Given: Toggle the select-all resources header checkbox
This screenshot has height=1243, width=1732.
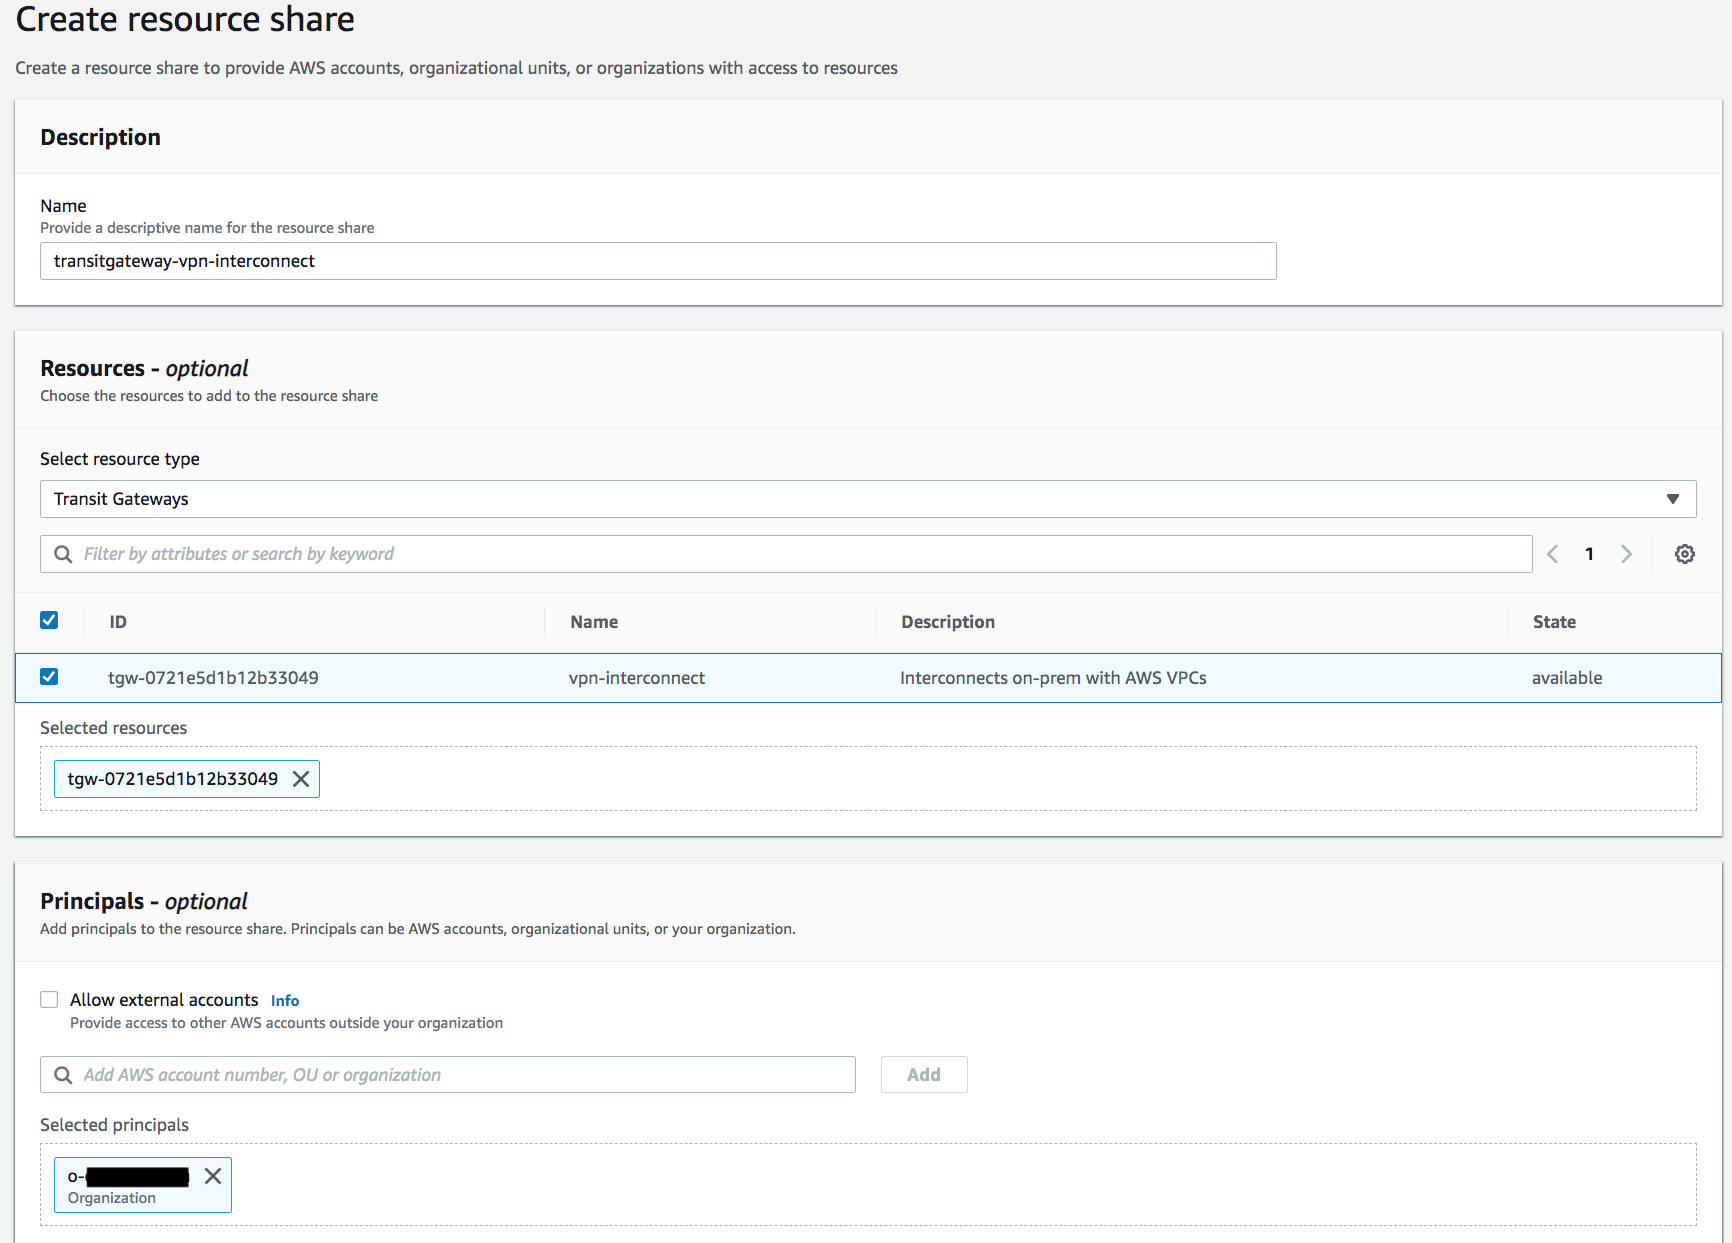Looking at the screenshot, I should click(49, 620).
